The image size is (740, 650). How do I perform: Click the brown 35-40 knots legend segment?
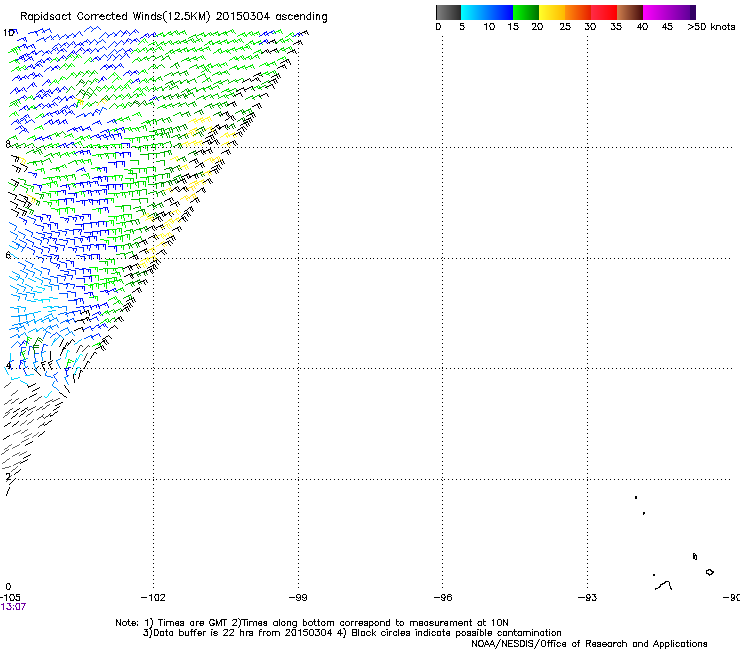[630, 12]
